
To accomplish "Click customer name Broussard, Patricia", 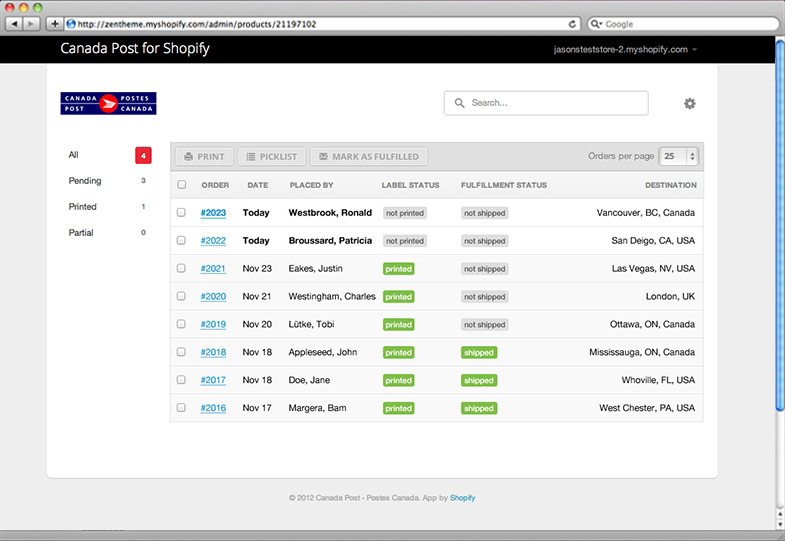I will (x=330, y=241).
